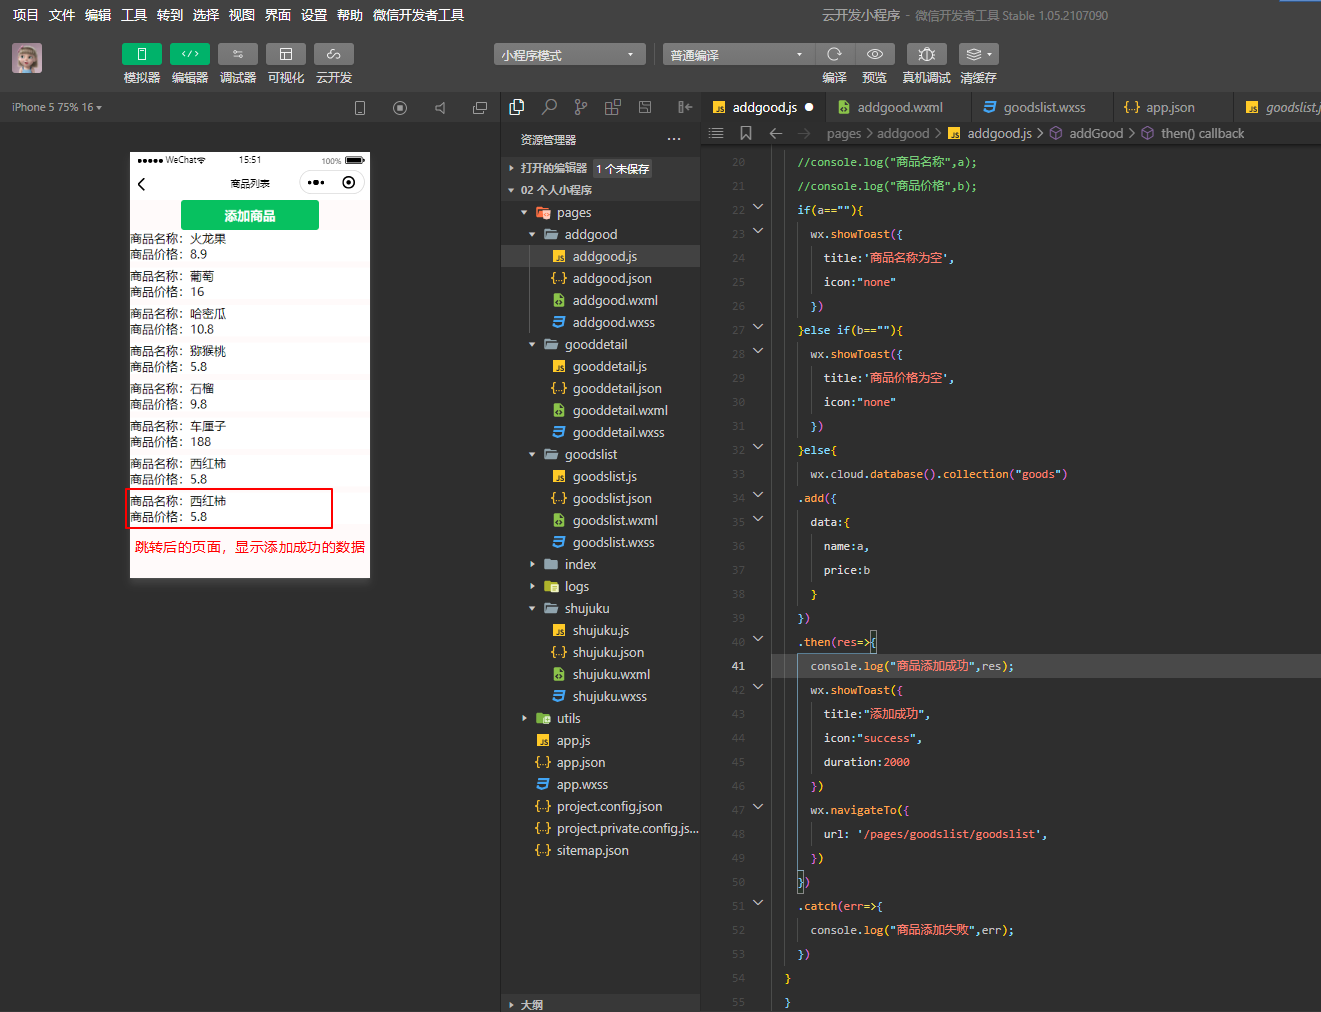Switch to the addgood.wxml editor tab

tap(899, 107)
